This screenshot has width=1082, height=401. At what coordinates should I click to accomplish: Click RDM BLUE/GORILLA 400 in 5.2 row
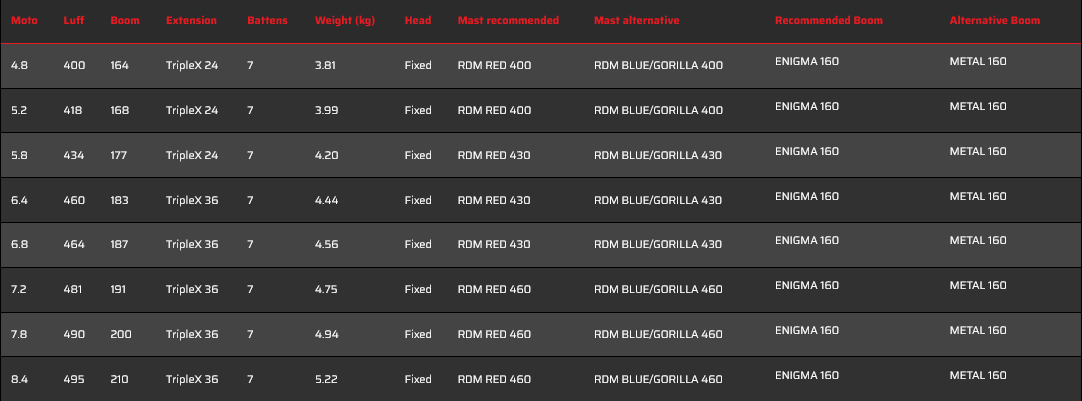[658, 110]
